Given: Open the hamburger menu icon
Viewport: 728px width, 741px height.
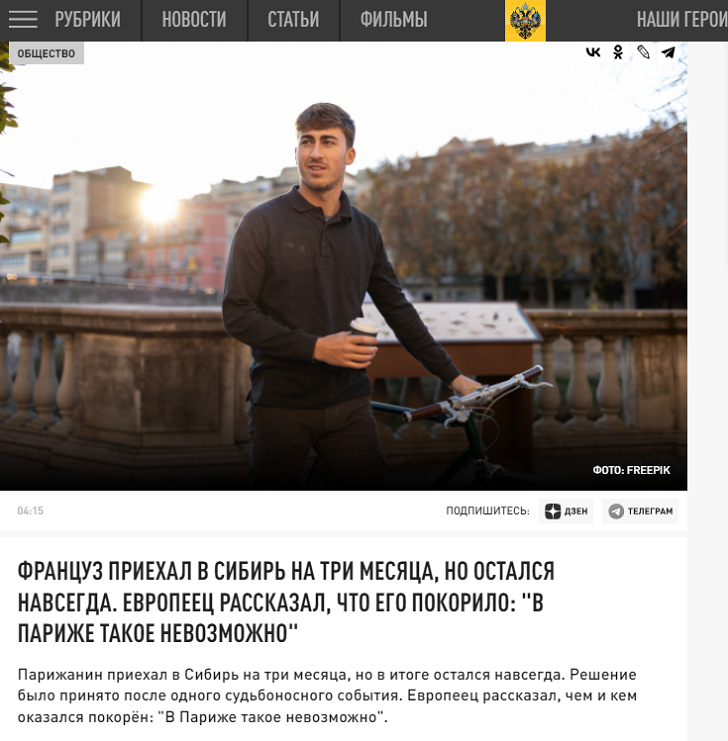Looking at the screenshot, I should pos(23,20).
